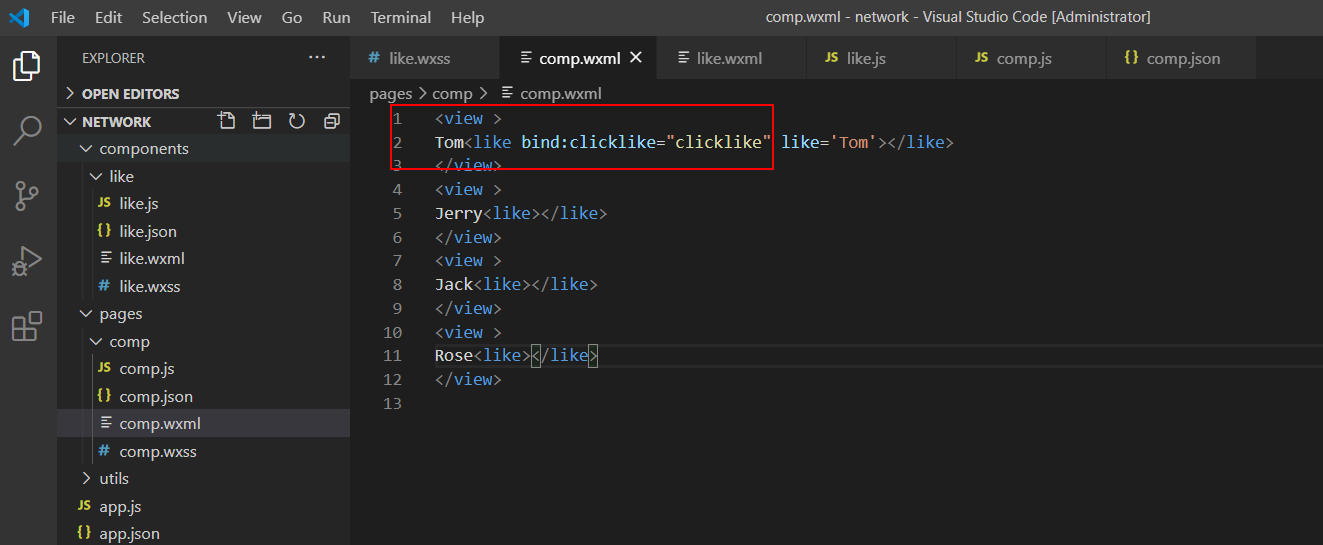Open the Run and Debug view
This screenshot has height=545, width=1323.
pyautogui.click(x=27, y=261)
